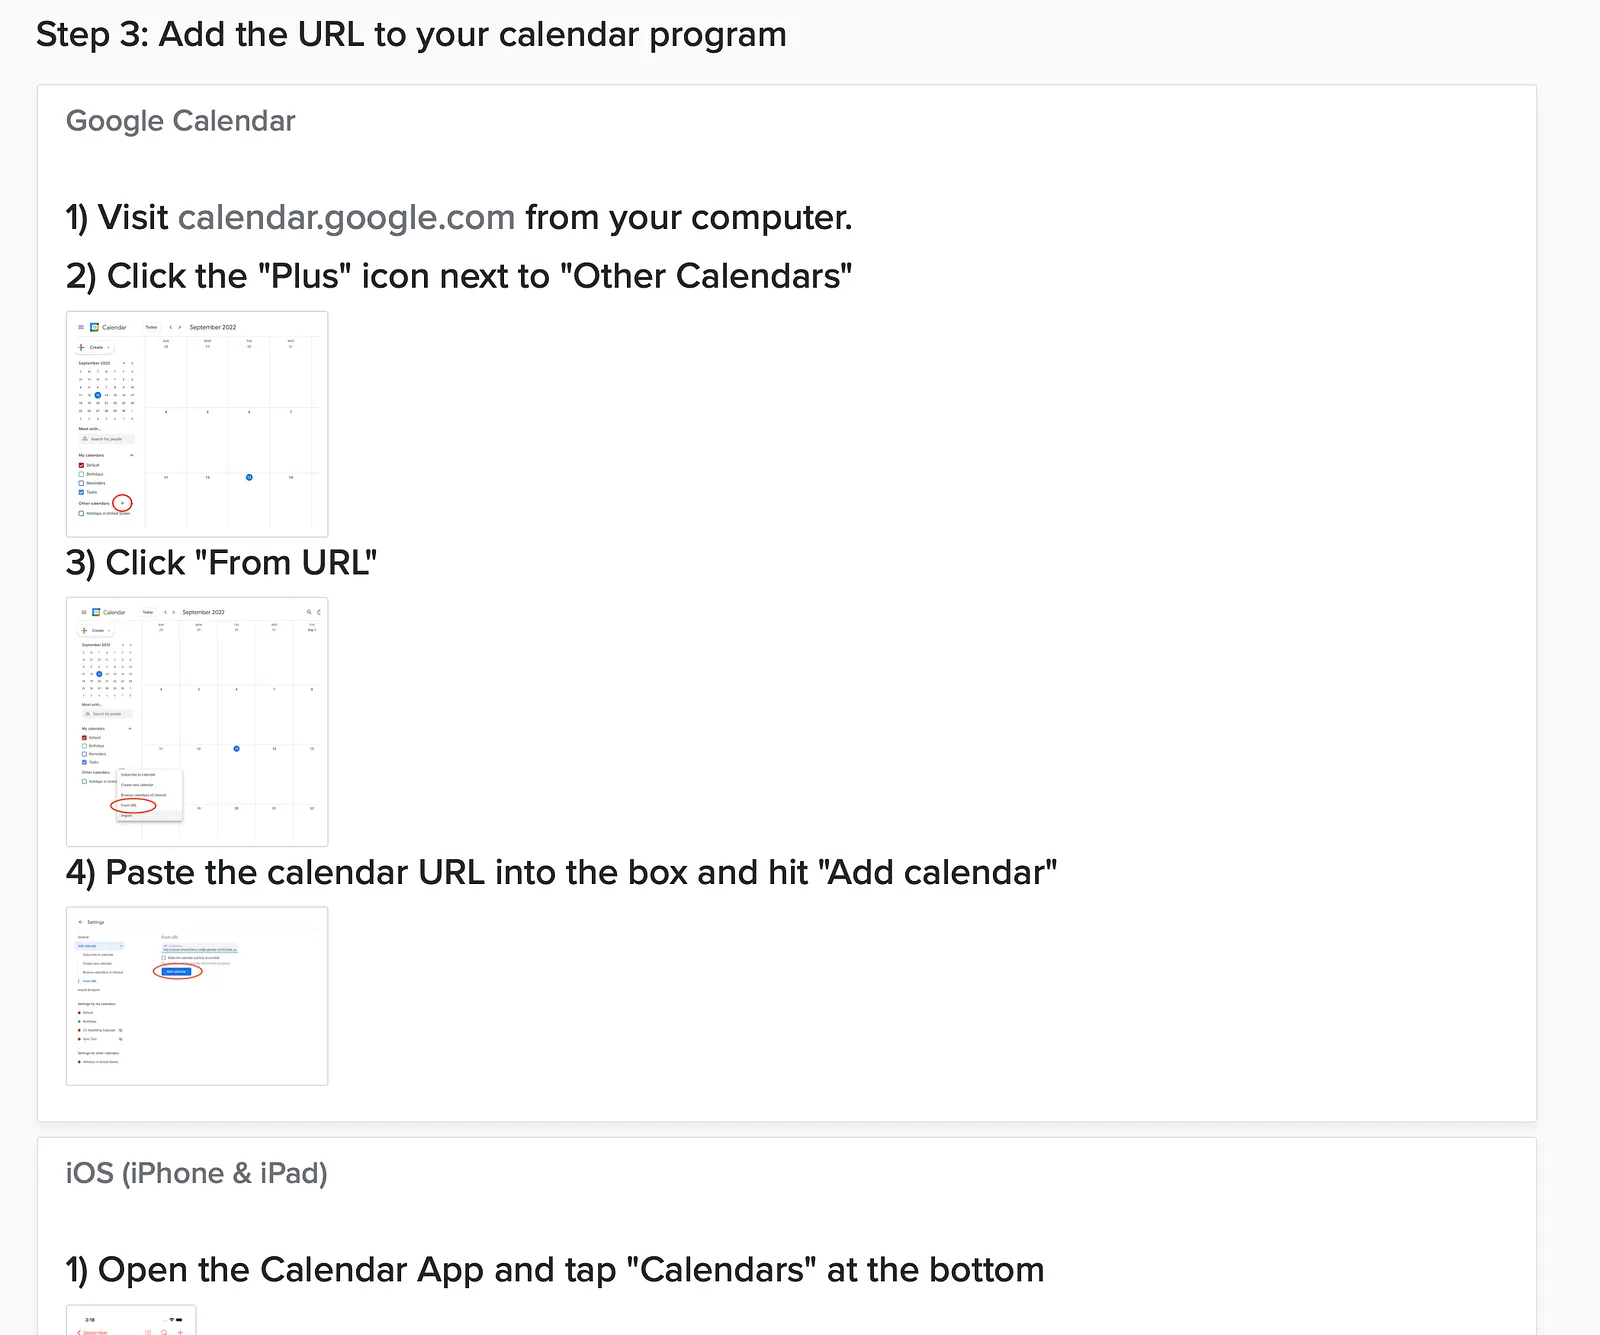Open Create dropdown arrow in step 3 screenshot
This screenshot has height=1335, width=1600.
click(x=109, y=631)
